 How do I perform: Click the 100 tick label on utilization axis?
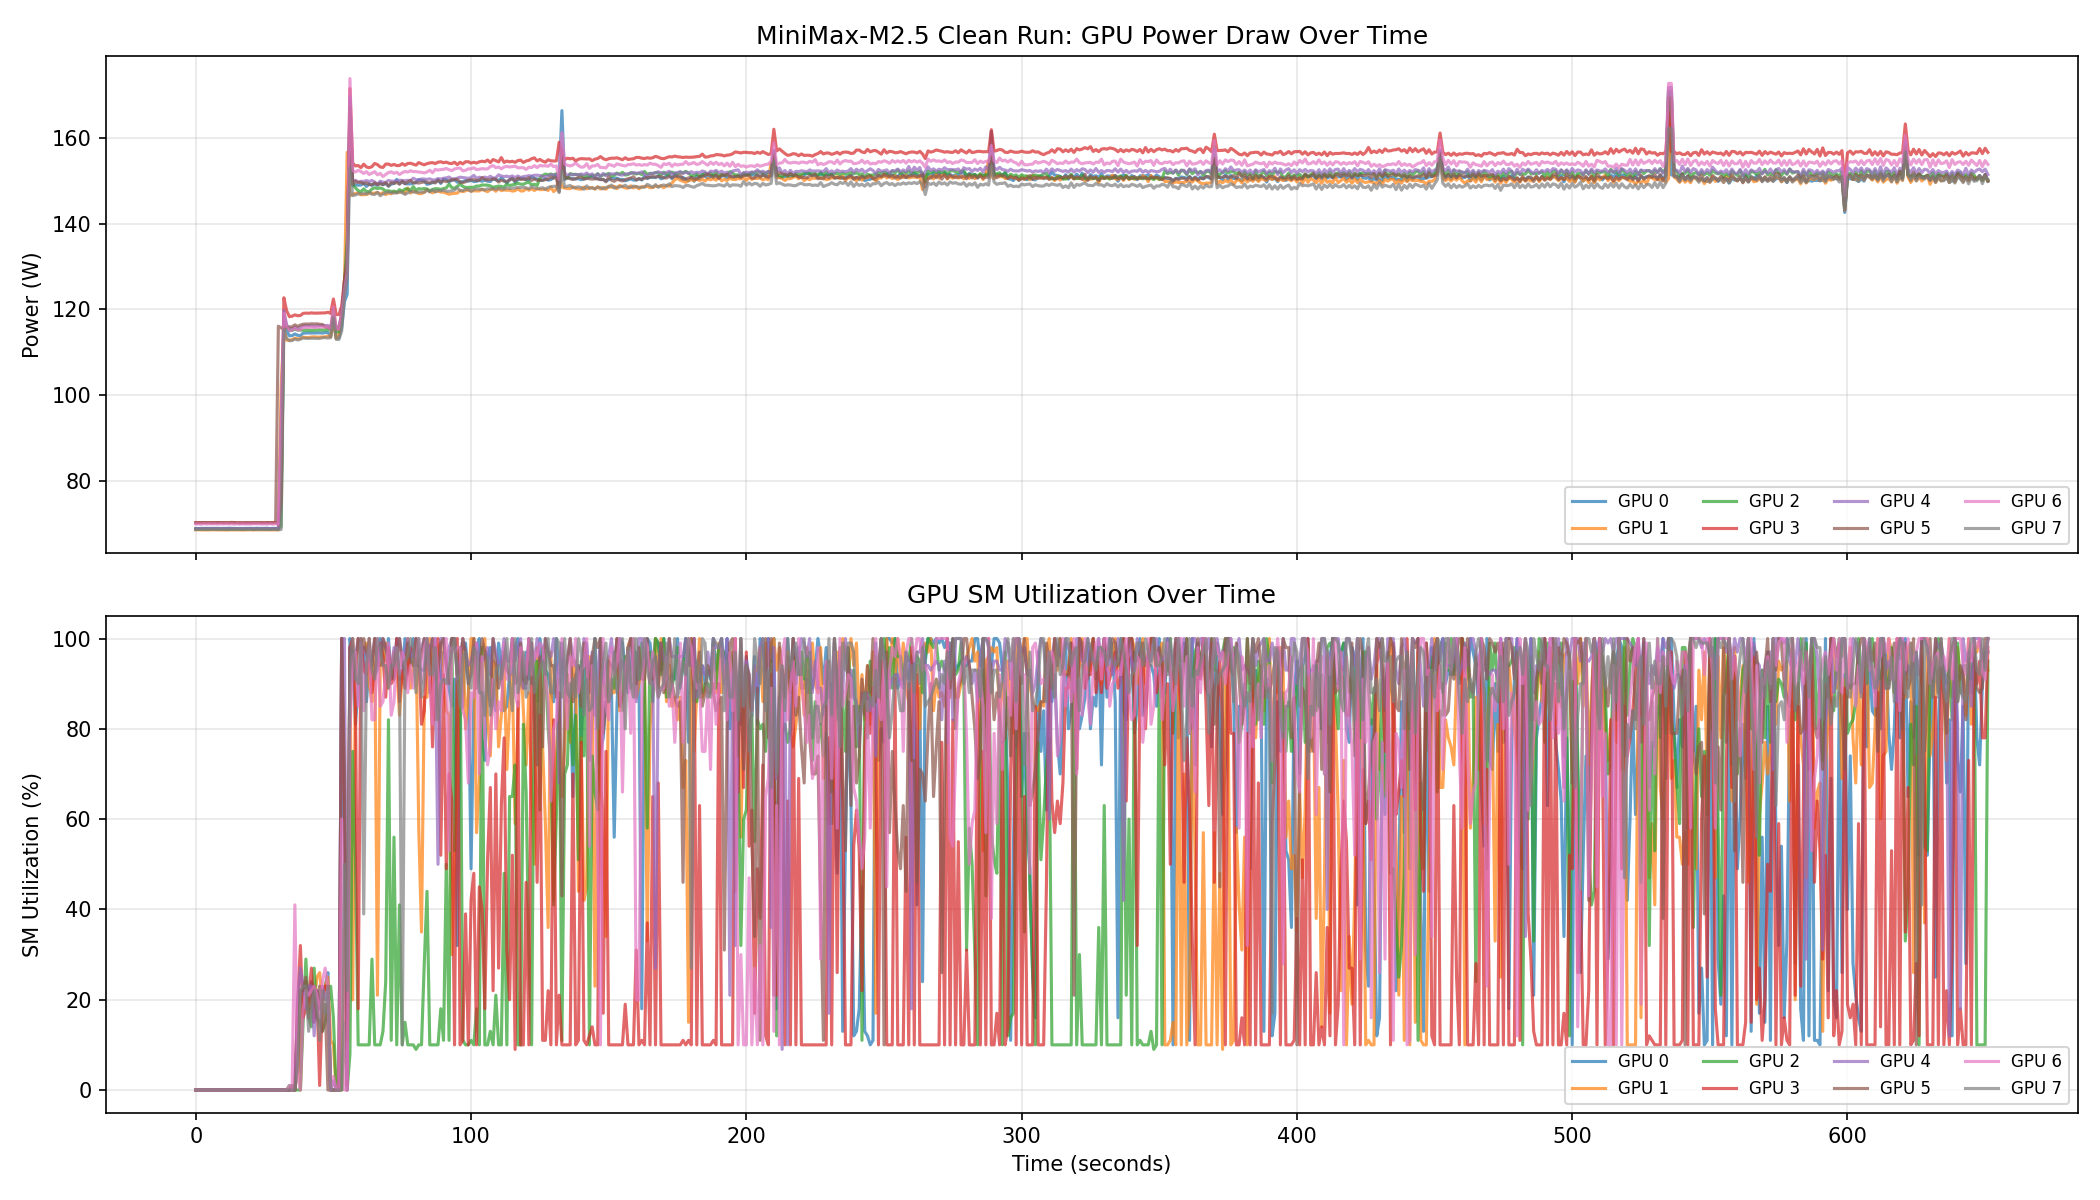73,639
